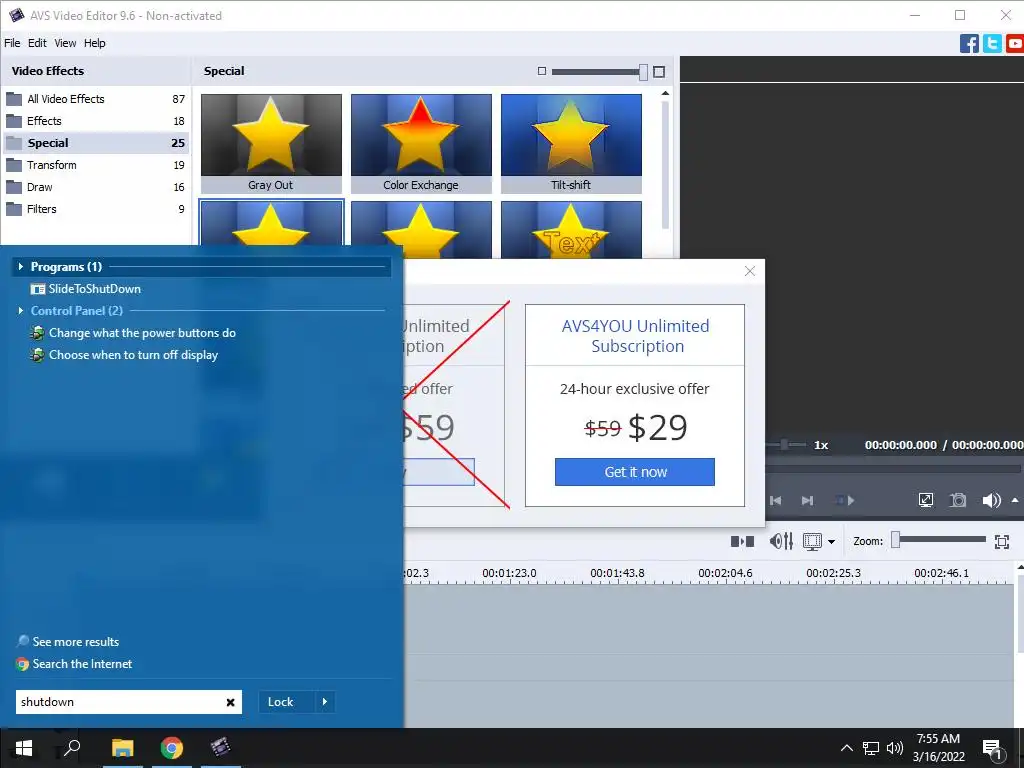Open taskbar search magnifier
Screen dimensions: 1024x768
[72, 748]
